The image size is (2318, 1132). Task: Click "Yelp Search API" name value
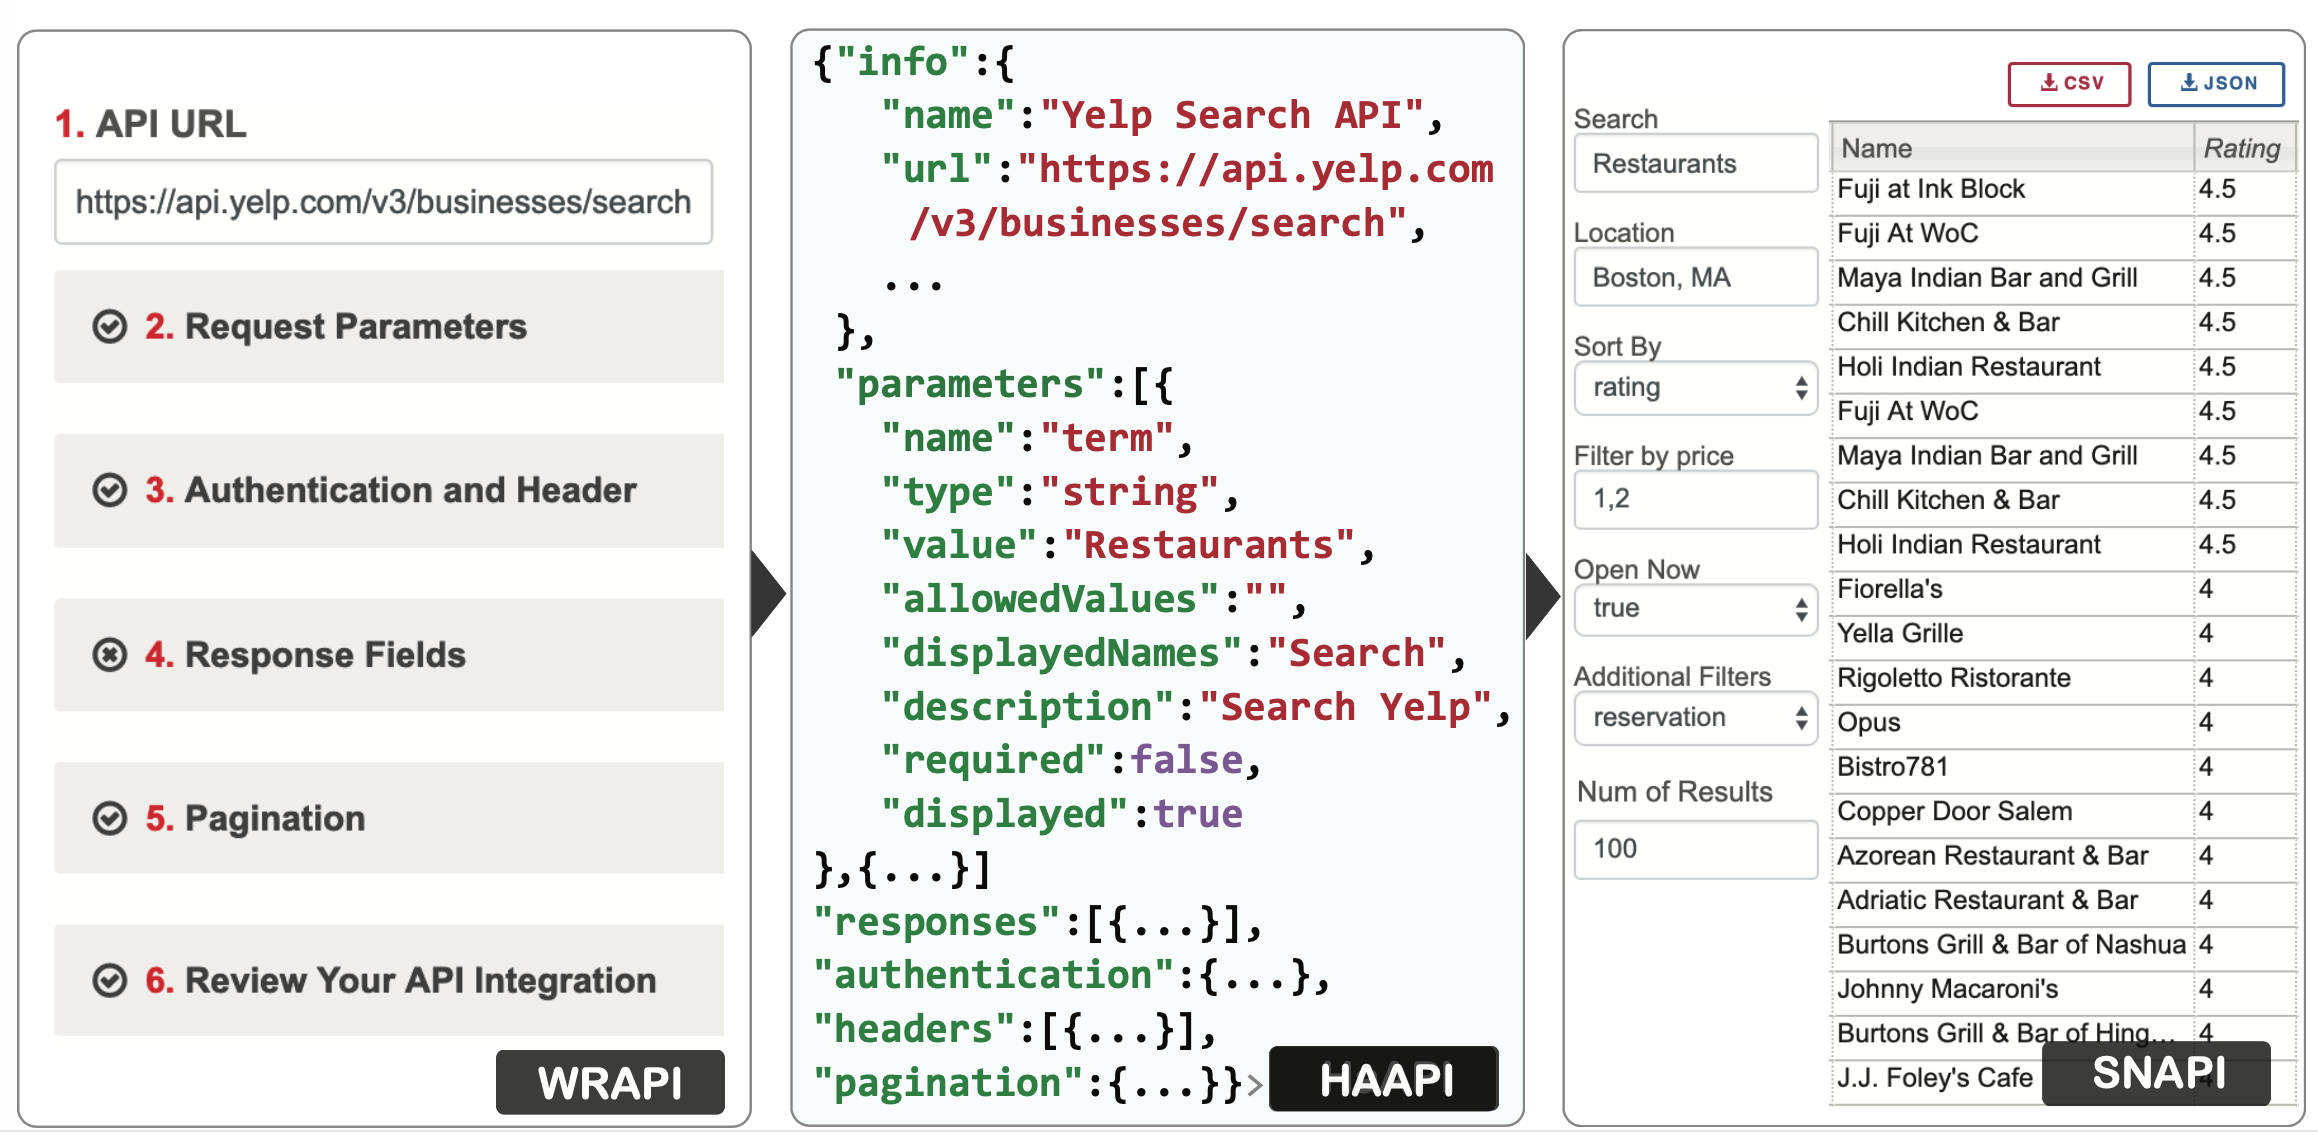[1232, 115]
